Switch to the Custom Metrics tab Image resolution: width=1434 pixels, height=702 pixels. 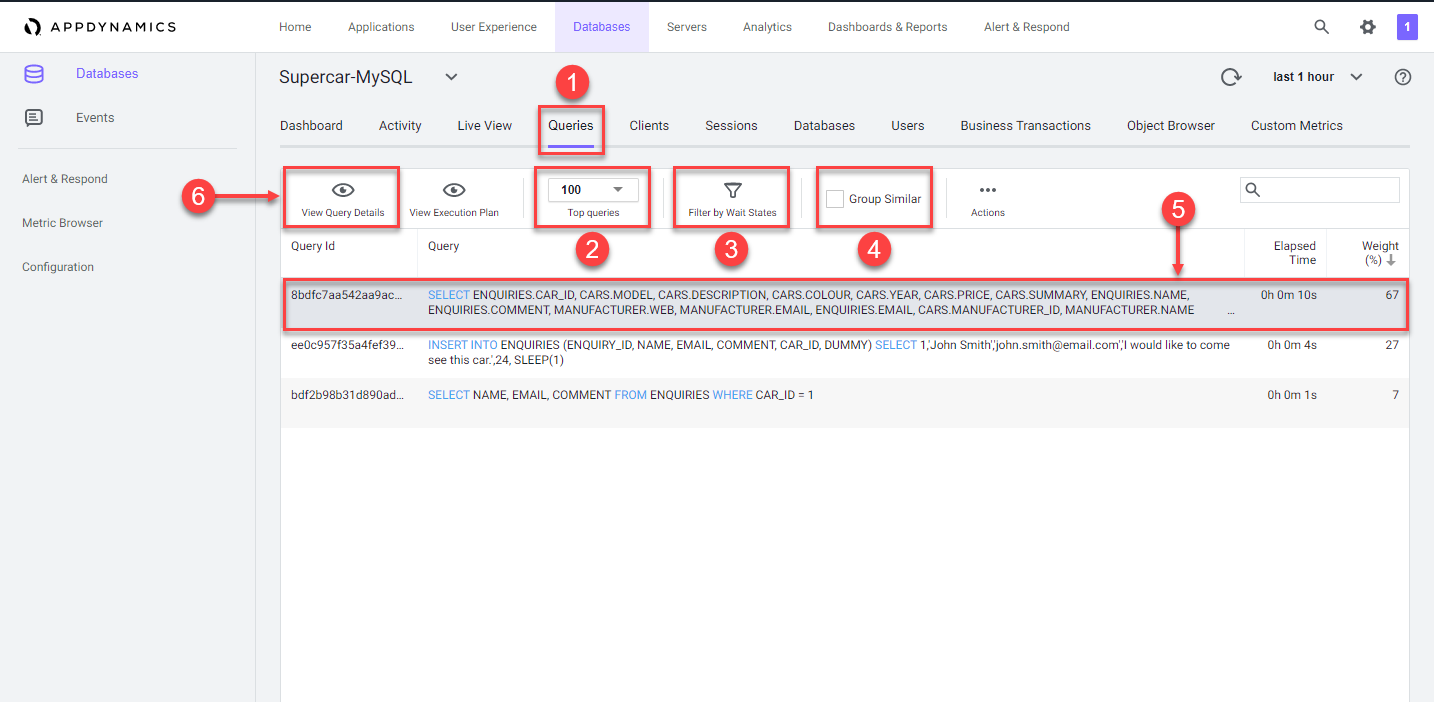coord(1297,126)
